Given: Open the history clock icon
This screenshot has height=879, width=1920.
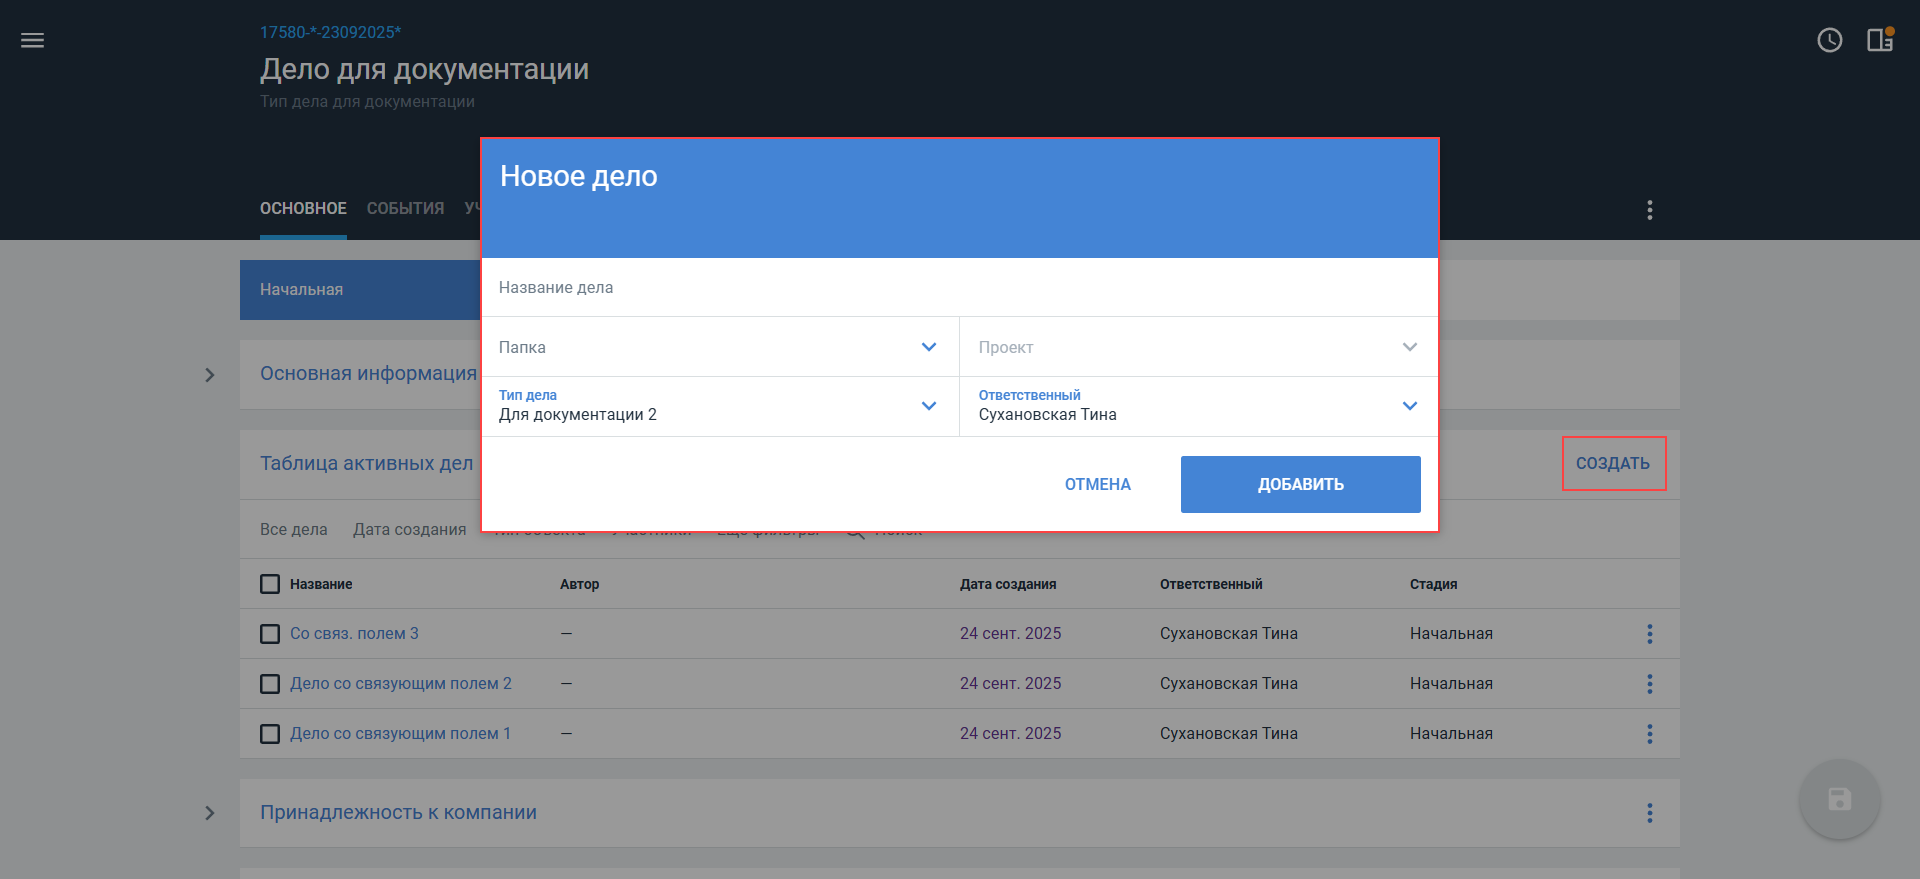Looking at the screenshot, I should tap(1829, 40).
